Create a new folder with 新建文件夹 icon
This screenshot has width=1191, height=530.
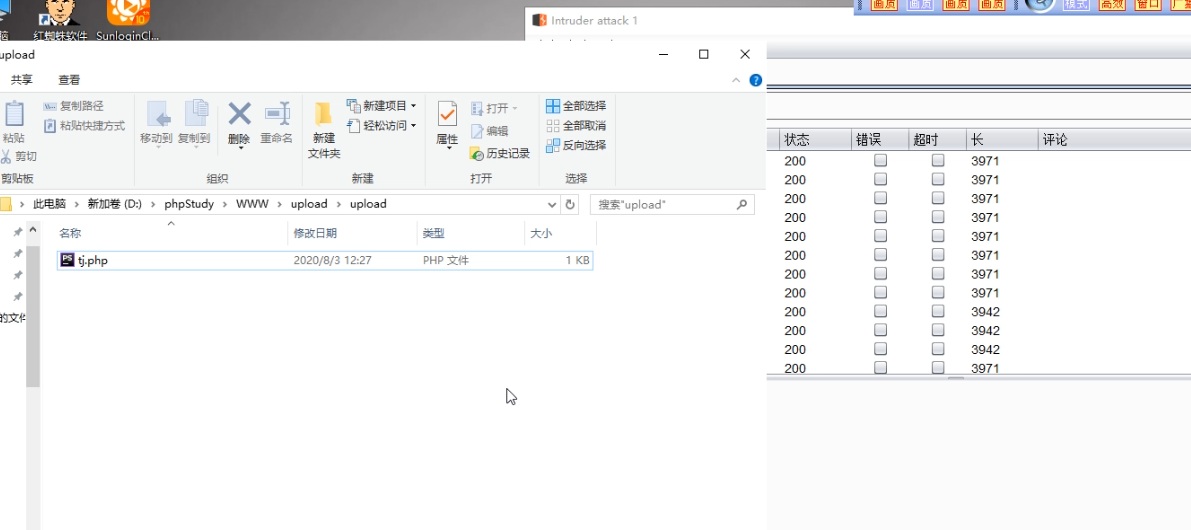click(x=323, y=115)
